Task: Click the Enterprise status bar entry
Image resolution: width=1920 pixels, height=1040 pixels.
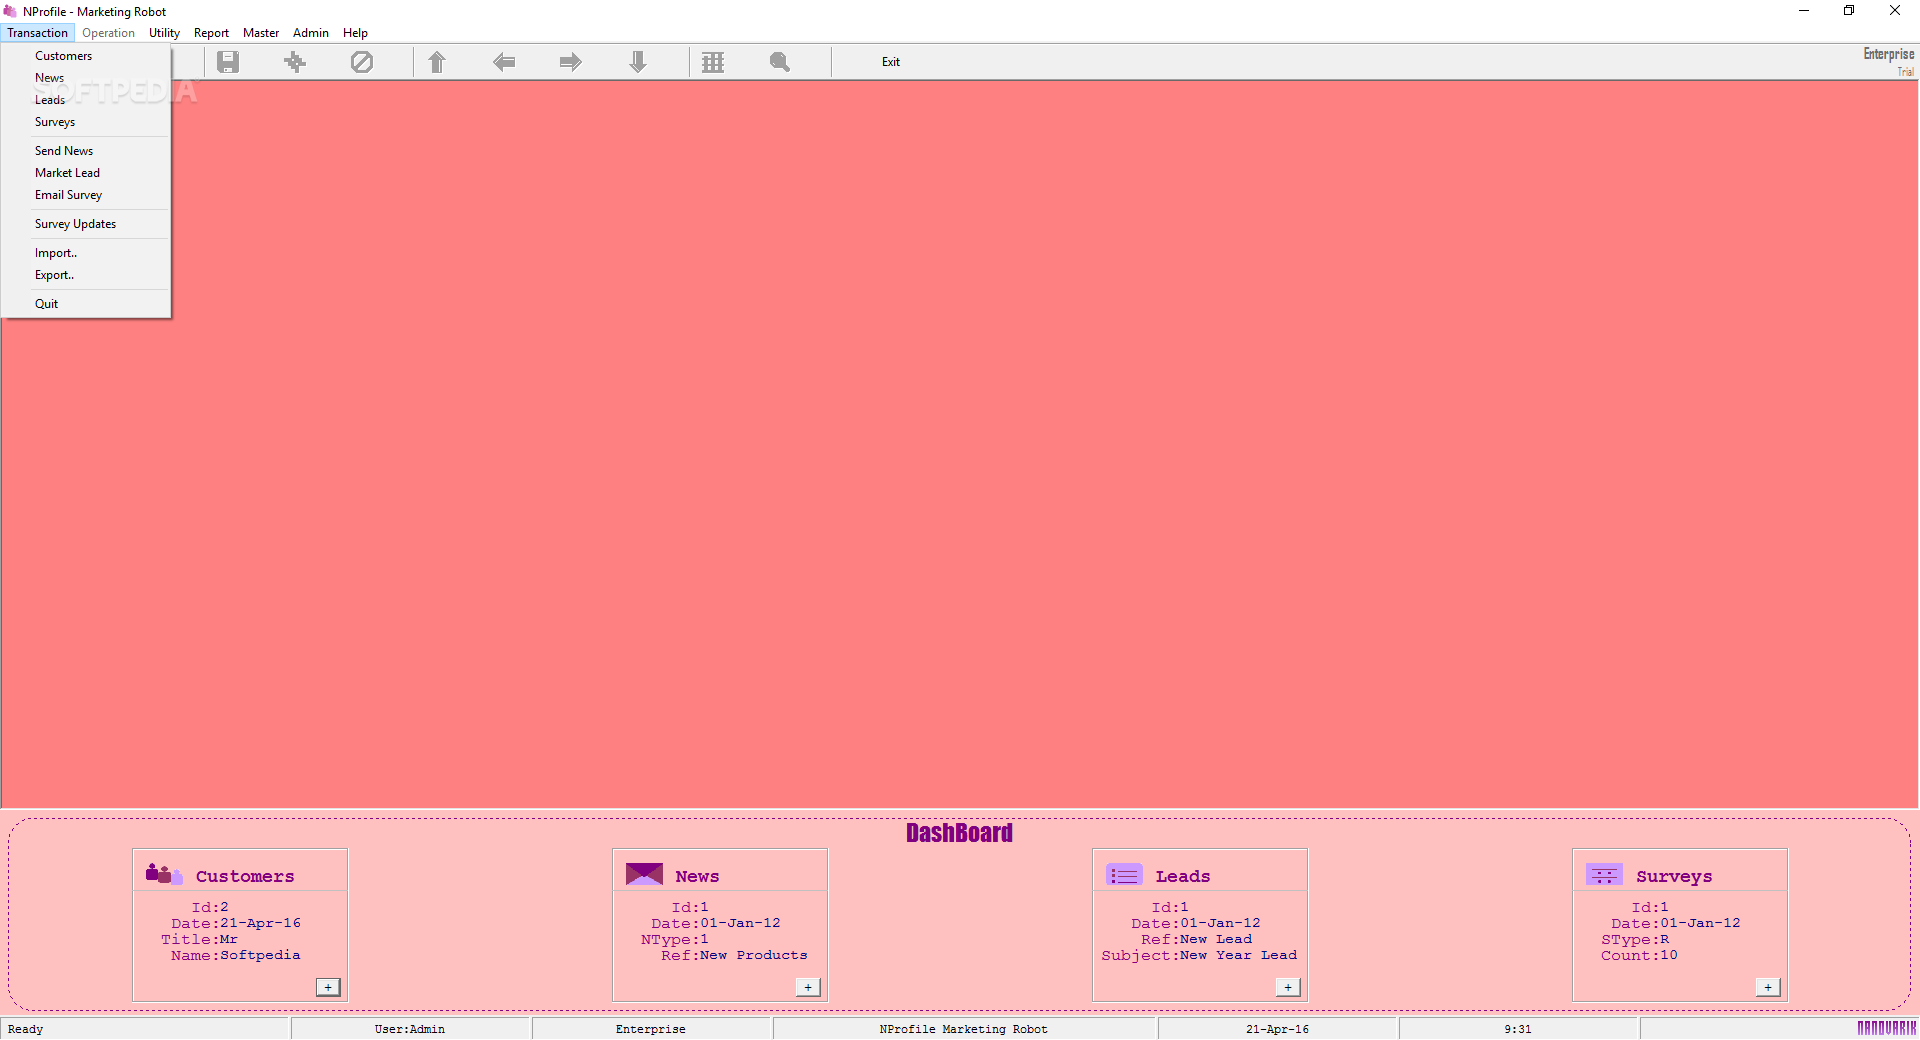Action: click(651, 1029)
